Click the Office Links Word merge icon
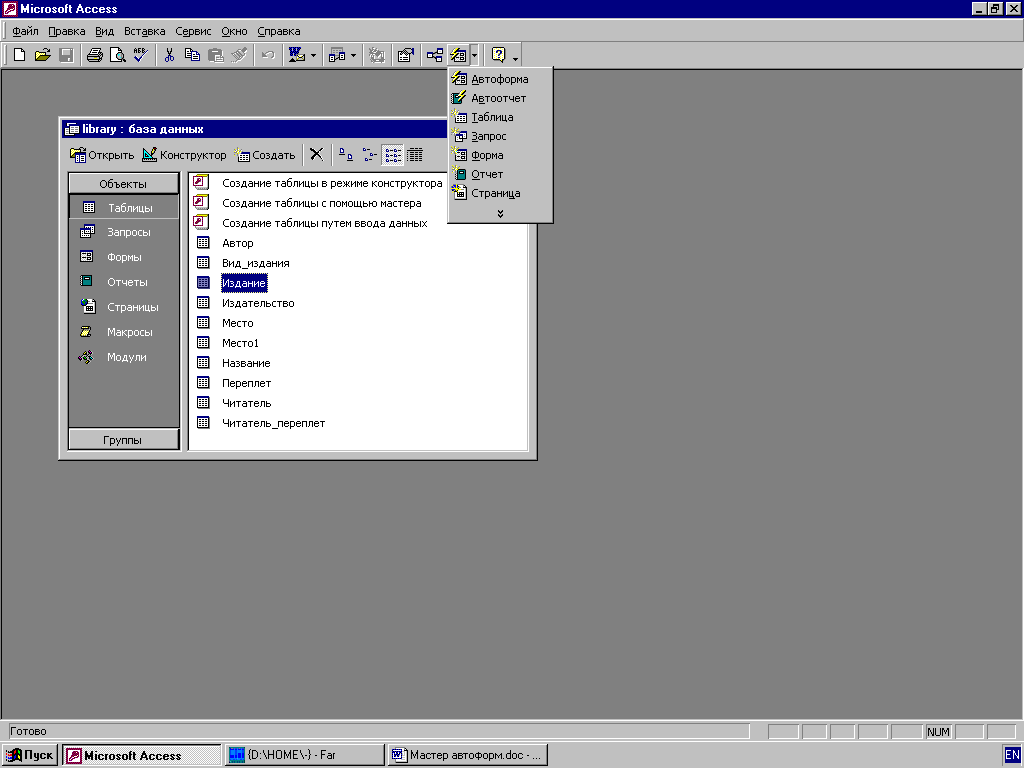Image resolution: width=1024 pixels, height=768 pixels. point(296,56)
